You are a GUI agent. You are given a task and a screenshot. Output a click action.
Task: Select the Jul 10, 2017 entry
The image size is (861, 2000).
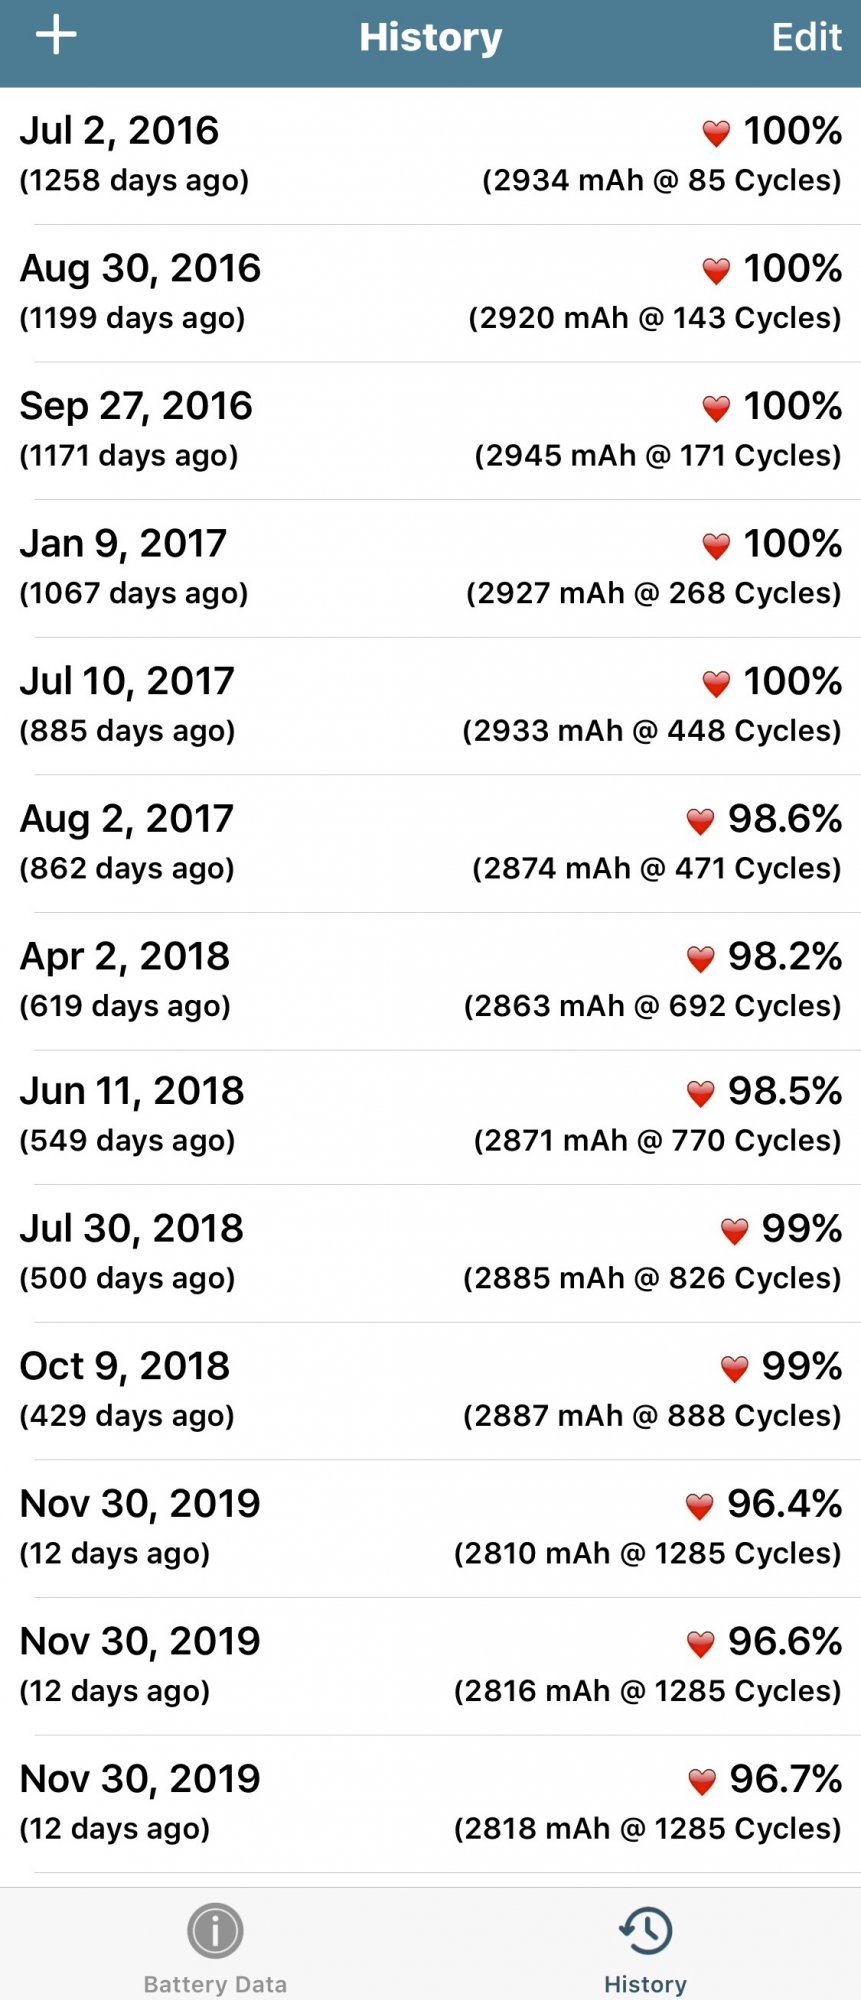point(430,705)
